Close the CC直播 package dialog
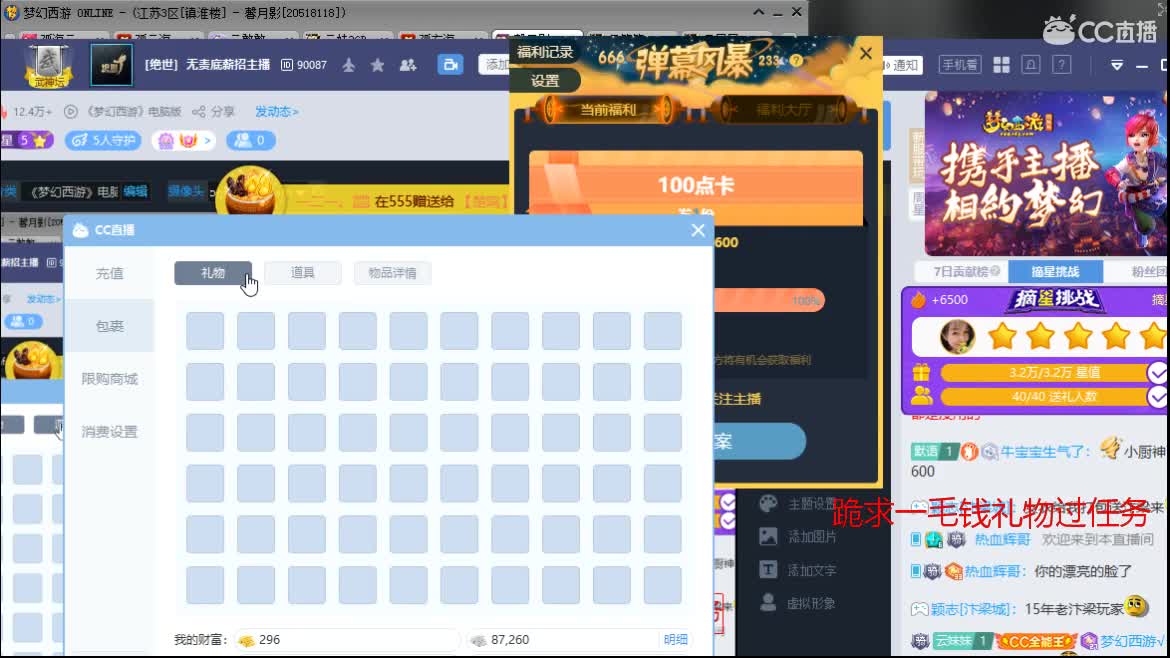Viewport: 1170px width, 658px height. point(698,230)
